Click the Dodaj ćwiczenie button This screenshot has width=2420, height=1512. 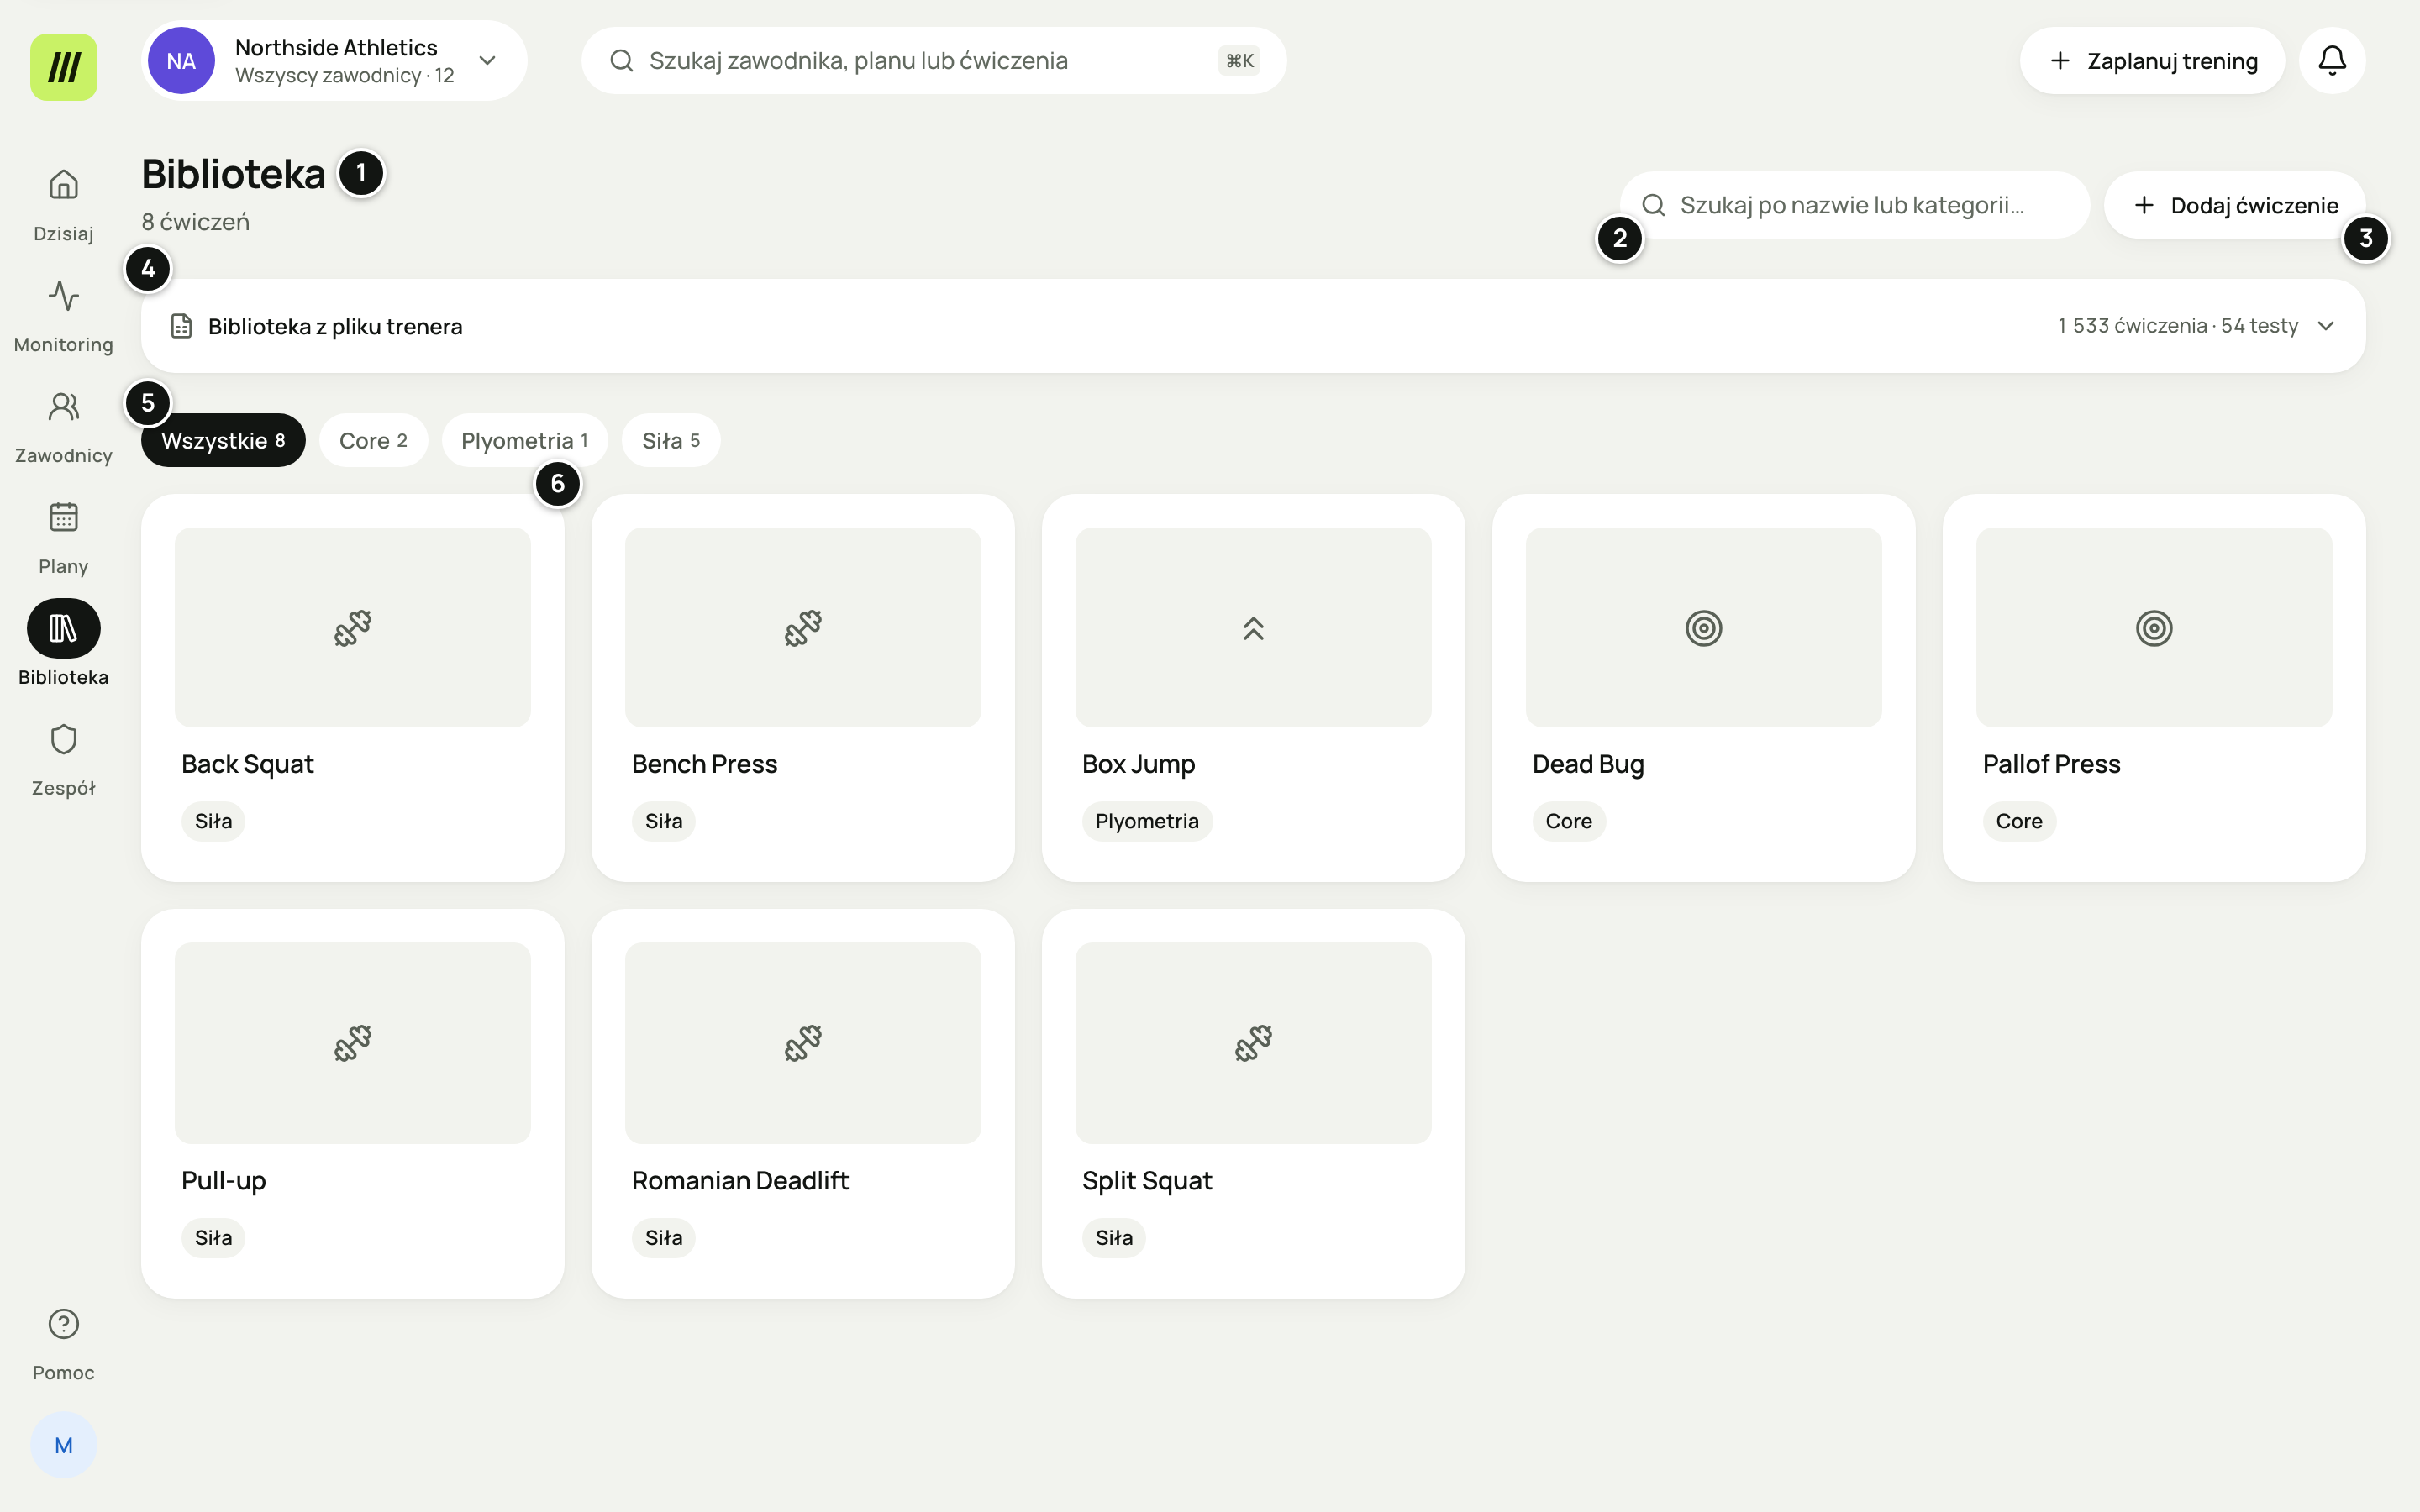tap(2234, 205)
